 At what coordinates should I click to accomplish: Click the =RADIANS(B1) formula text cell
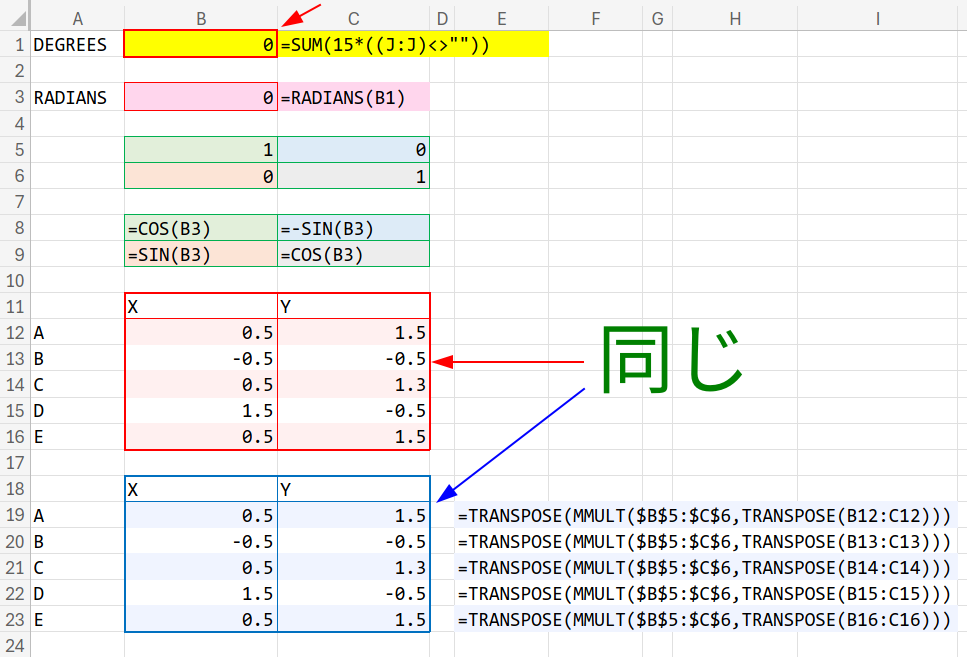coord(353,98)
